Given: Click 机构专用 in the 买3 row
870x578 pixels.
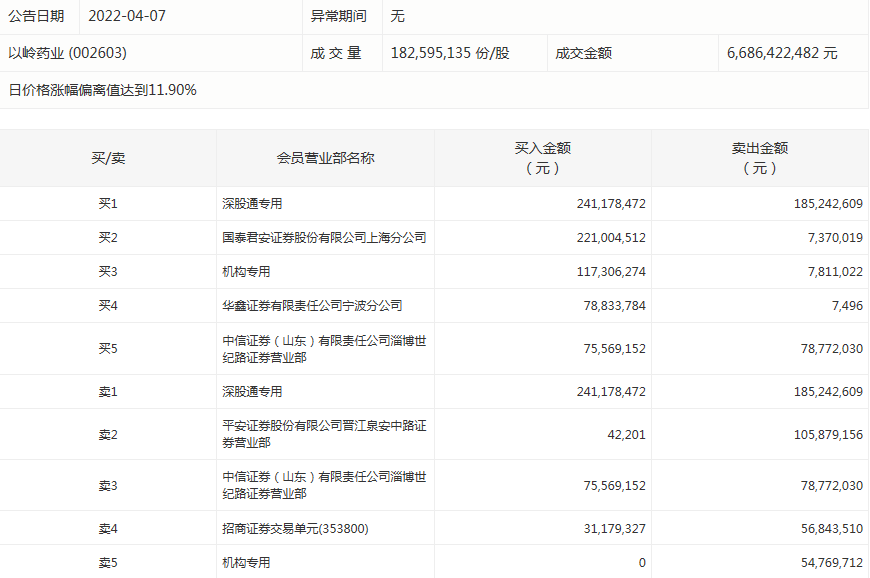Looking at the screenshot, I should [246, 272].
